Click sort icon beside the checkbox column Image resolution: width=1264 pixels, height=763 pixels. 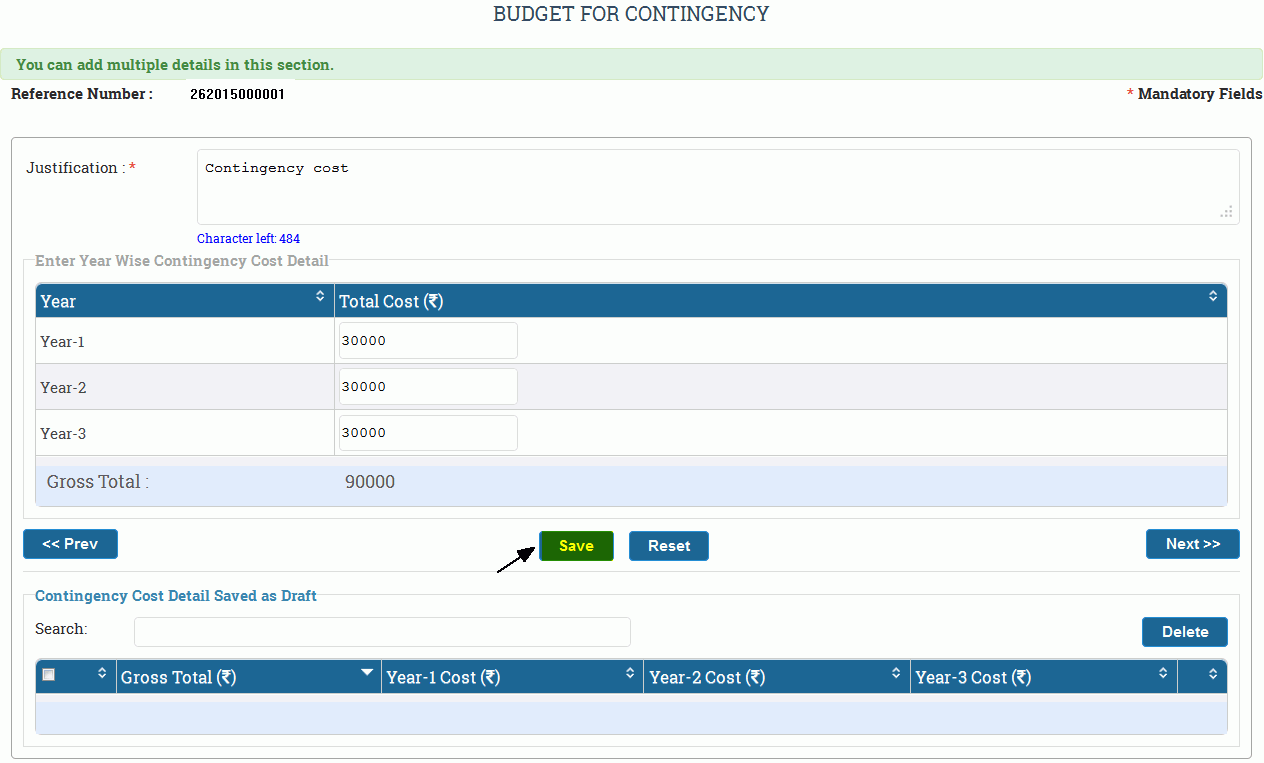coord(101,674)
